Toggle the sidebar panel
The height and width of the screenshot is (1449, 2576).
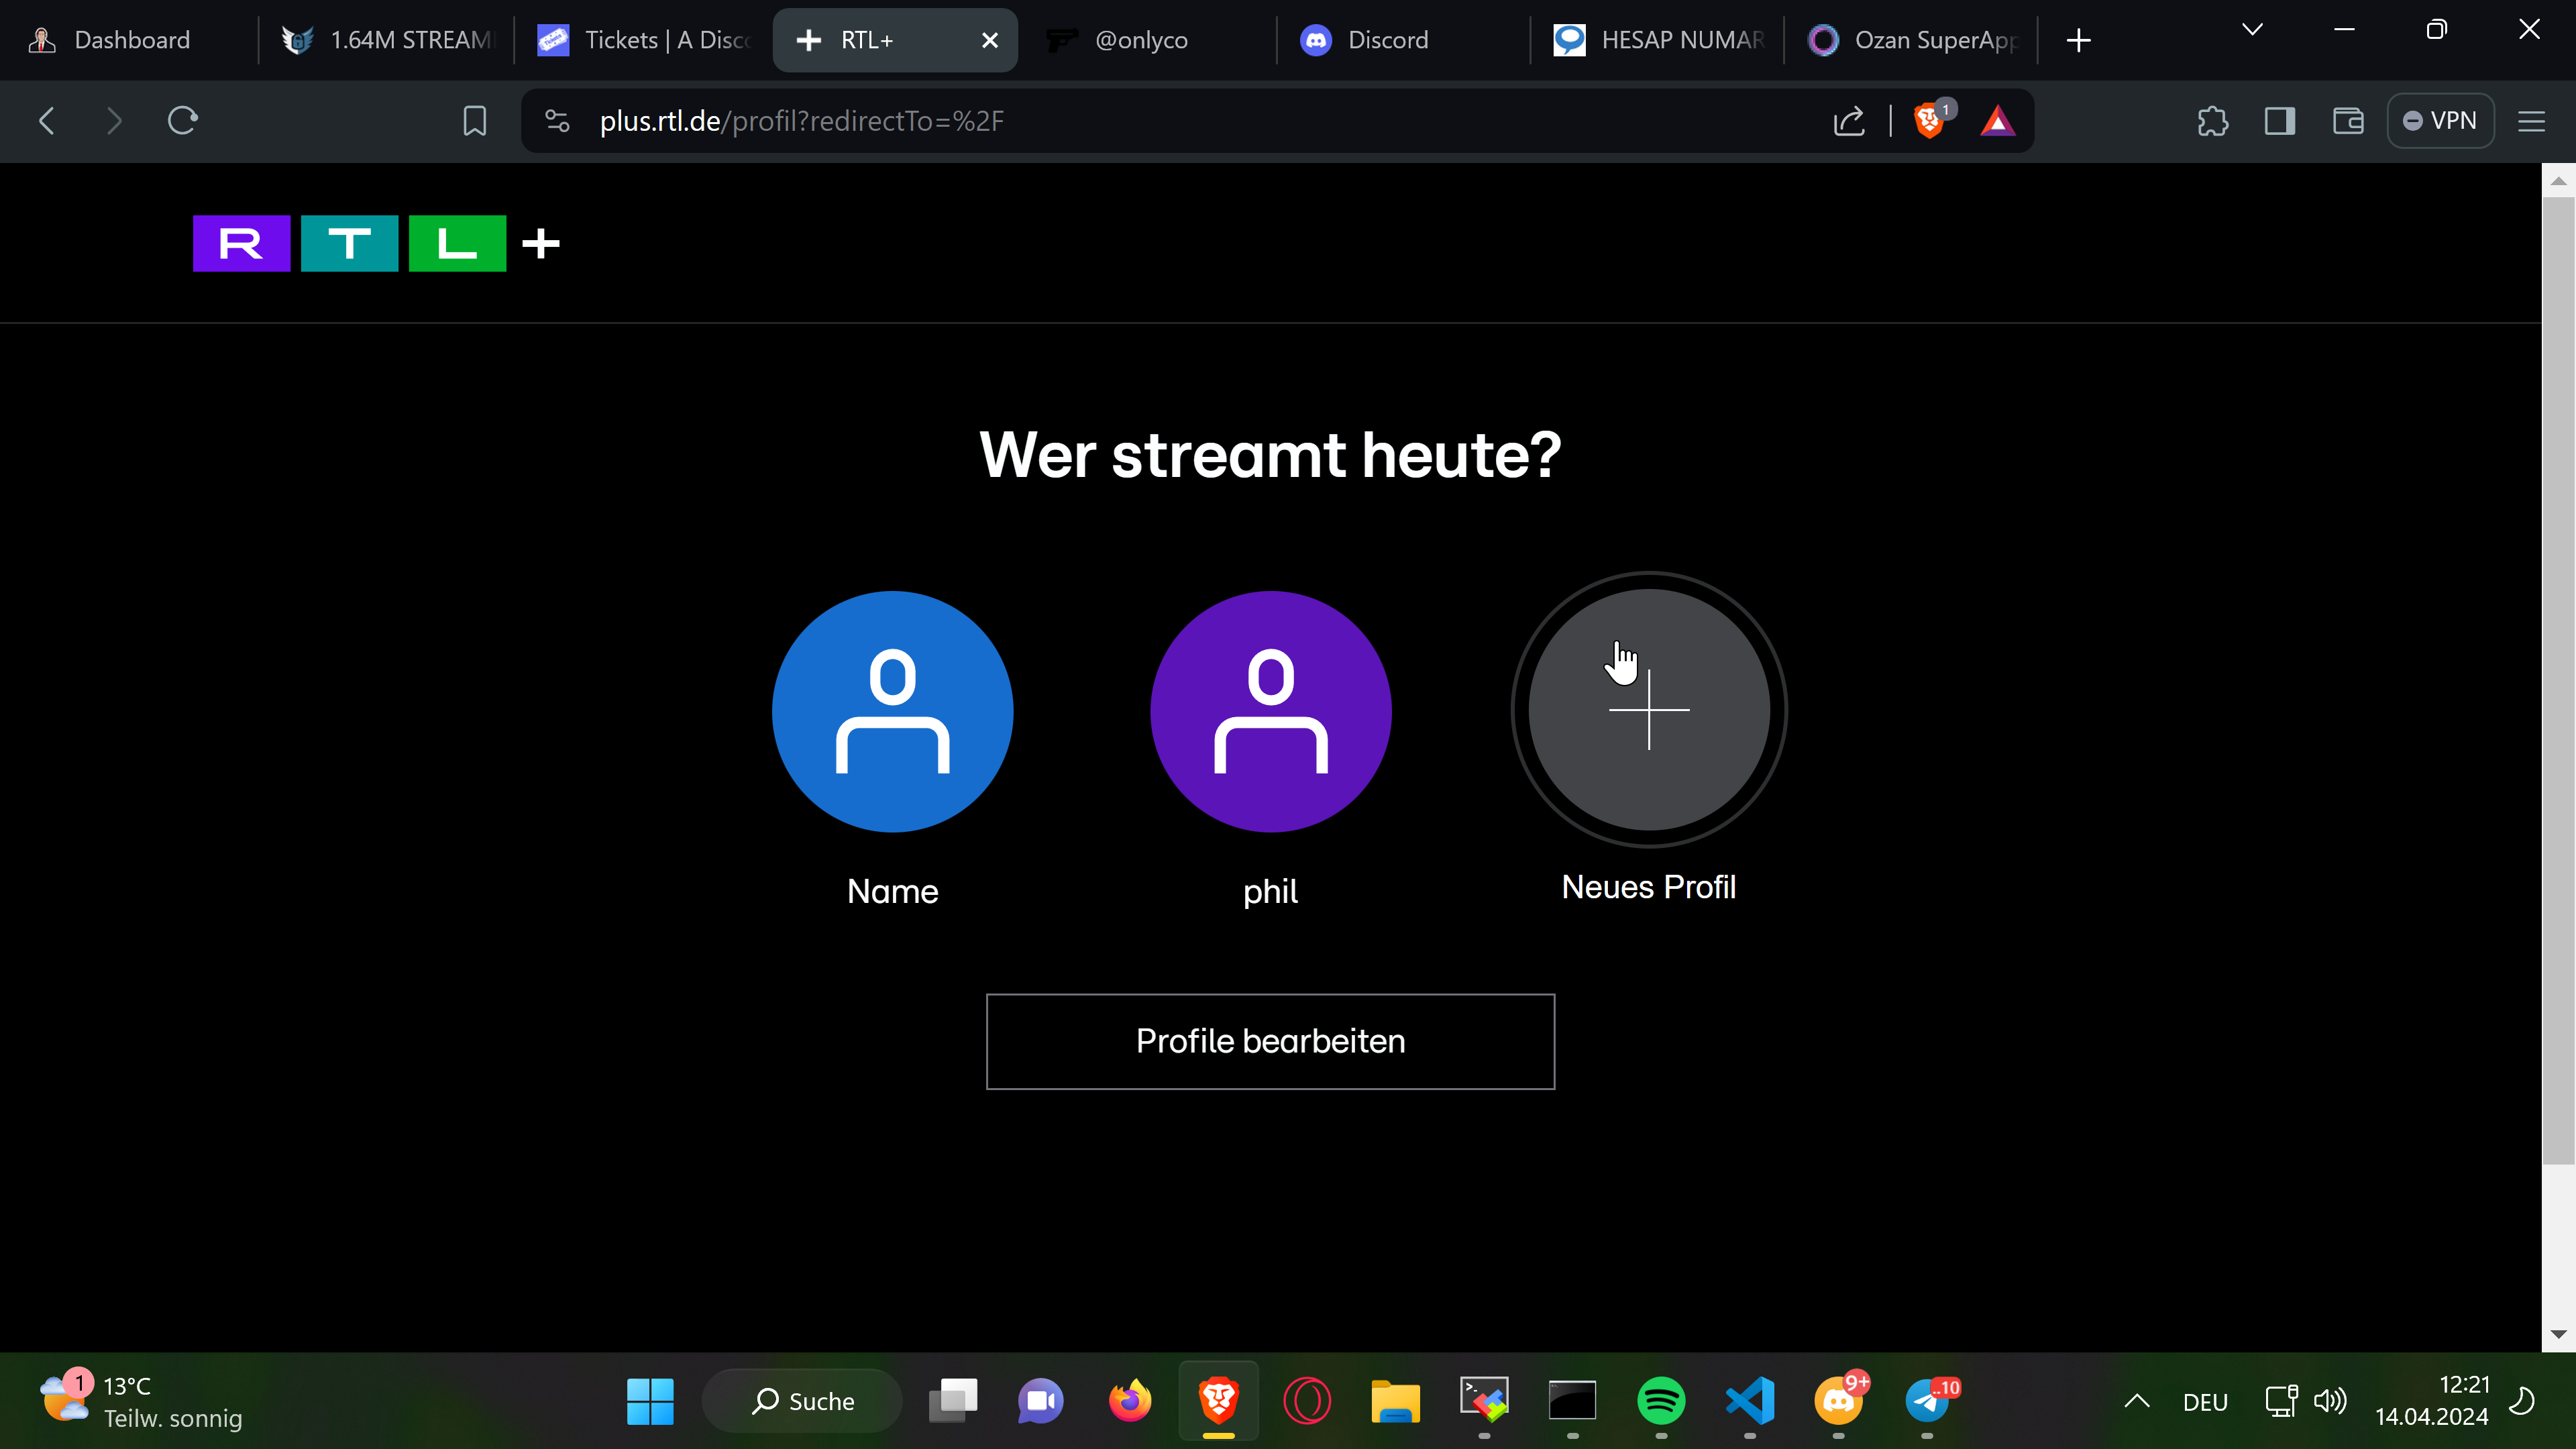pos(2280,121)
